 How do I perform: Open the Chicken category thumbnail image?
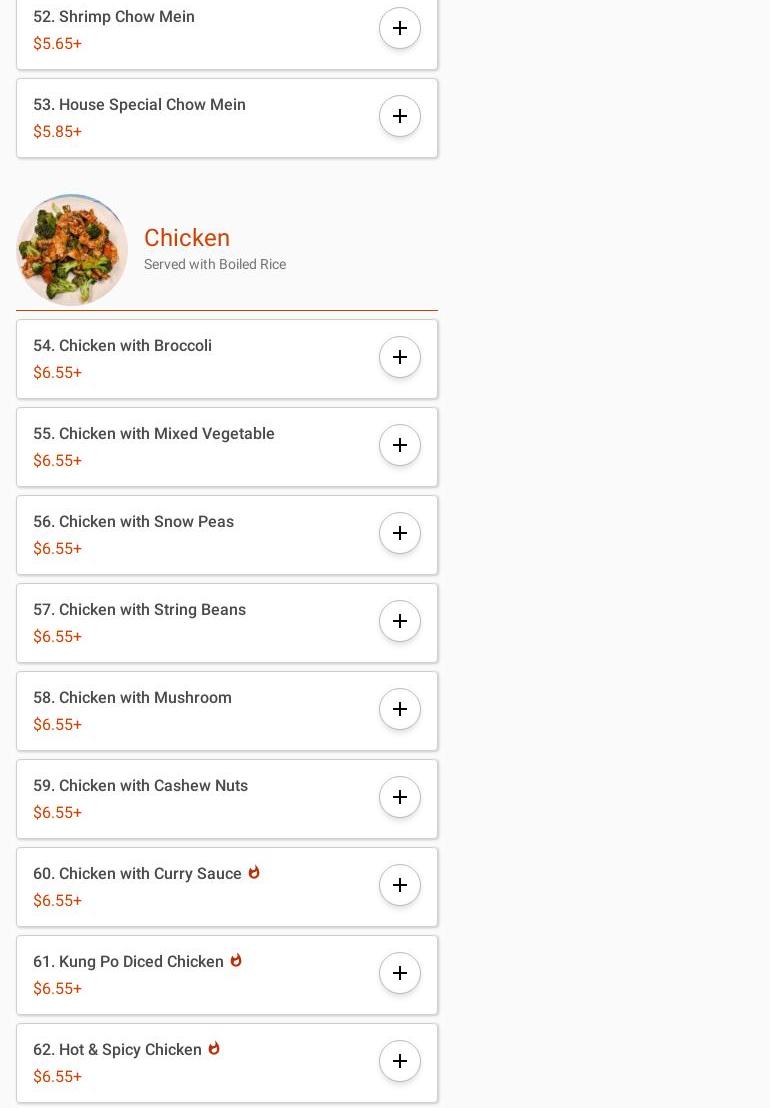72,250
